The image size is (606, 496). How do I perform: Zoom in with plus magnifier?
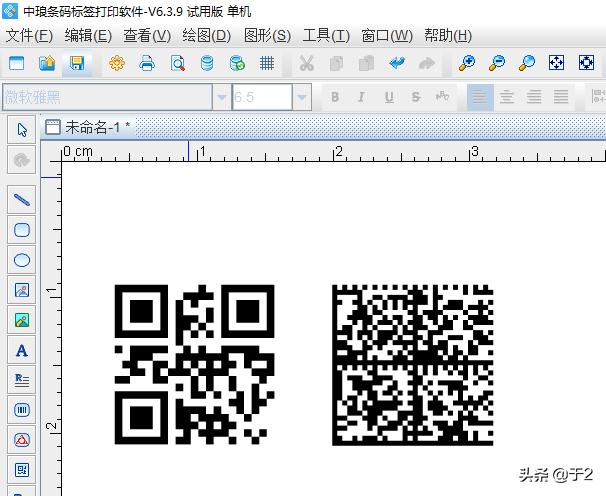467,63
